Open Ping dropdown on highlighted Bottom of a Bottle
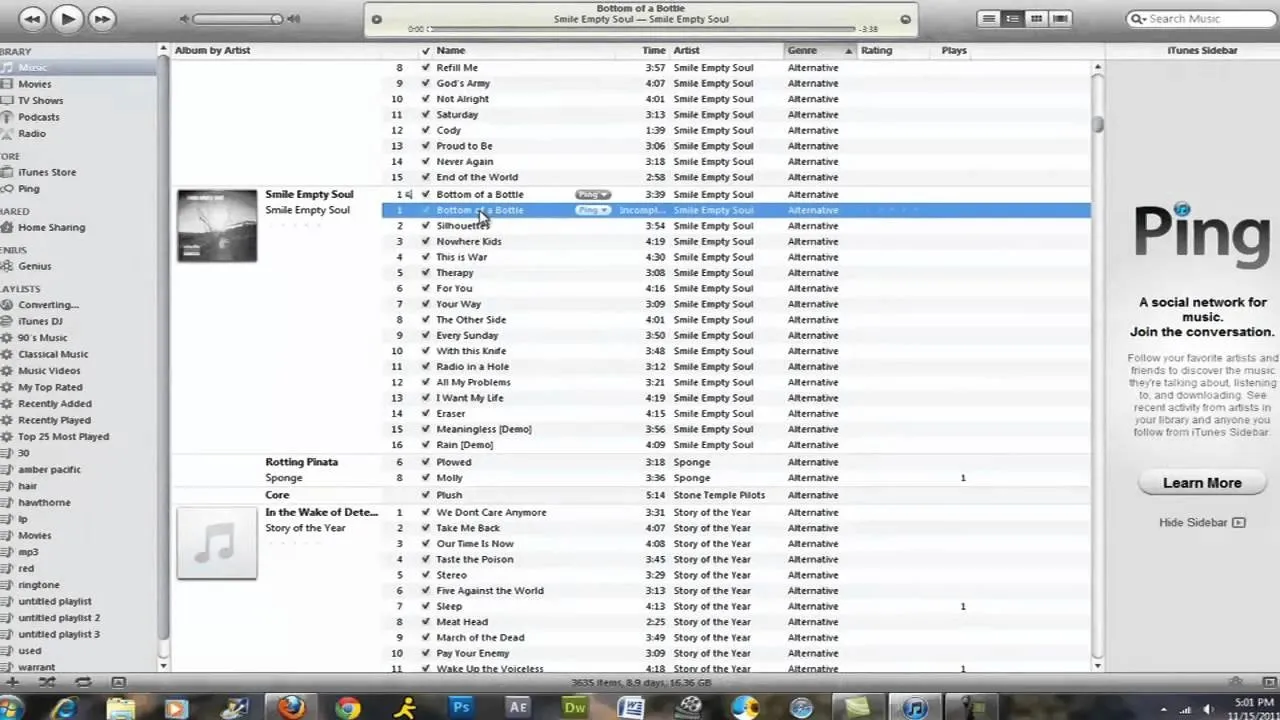 click(593, 211)
